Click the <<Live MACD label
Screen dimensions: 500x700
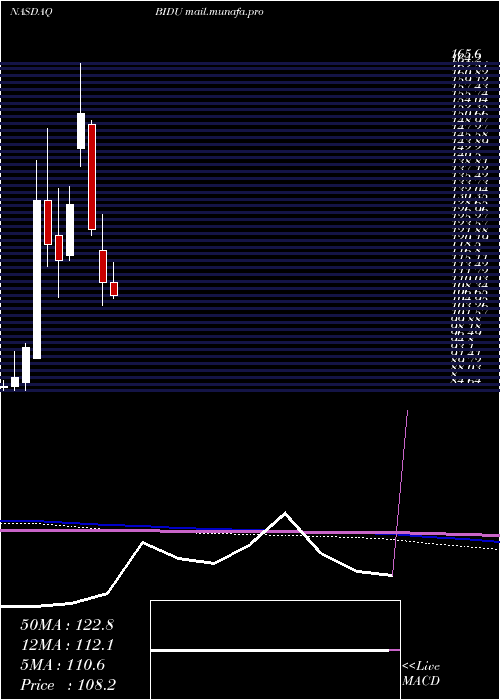click(x=421, y=674)
